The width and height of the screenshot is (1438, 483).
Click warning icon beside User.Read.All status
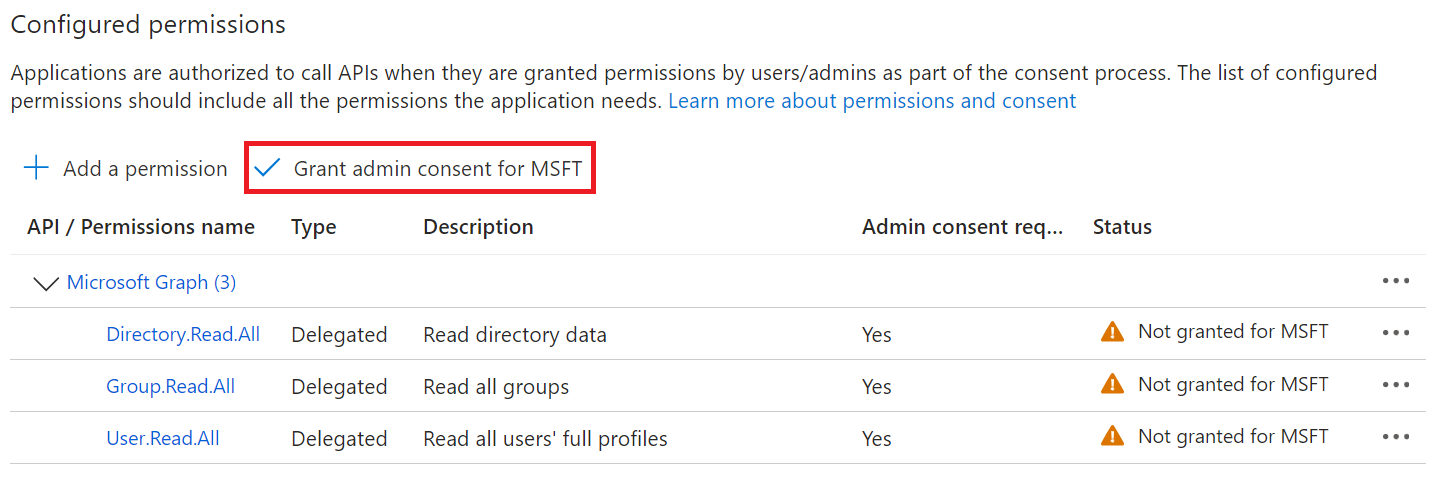point(1111,436)
